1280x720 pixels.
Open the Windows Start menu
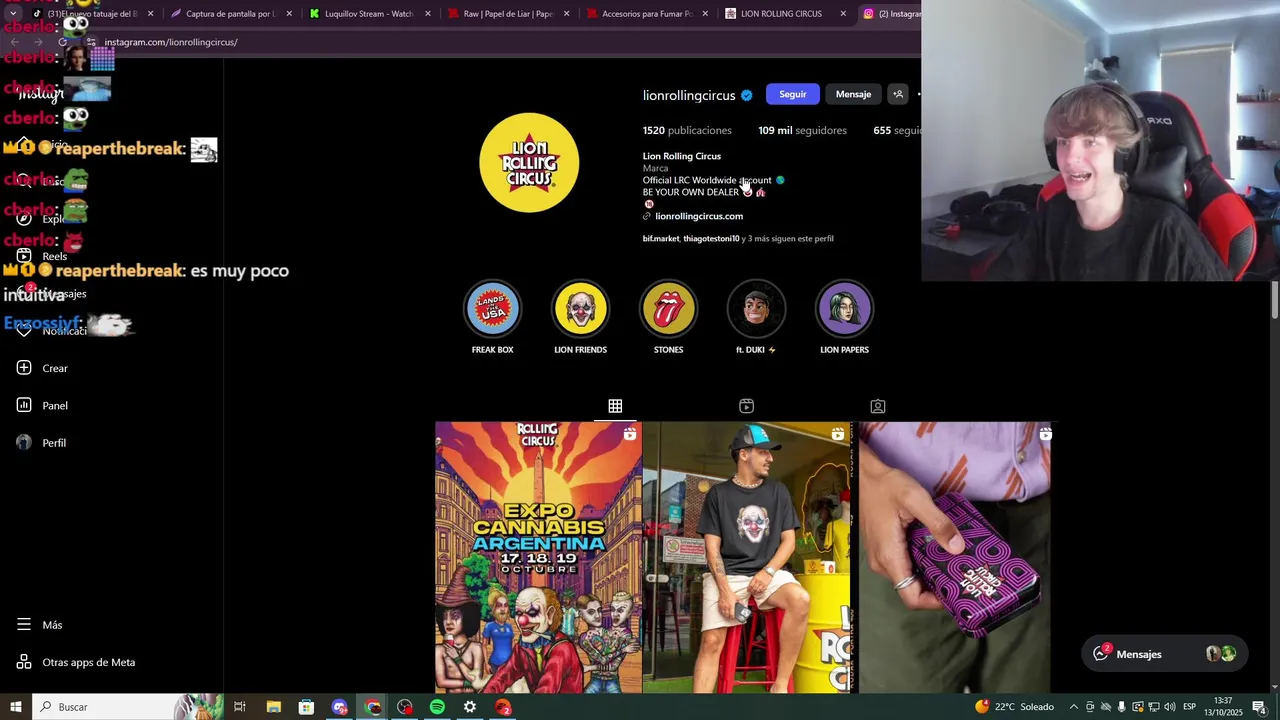[x=15, y=707]
